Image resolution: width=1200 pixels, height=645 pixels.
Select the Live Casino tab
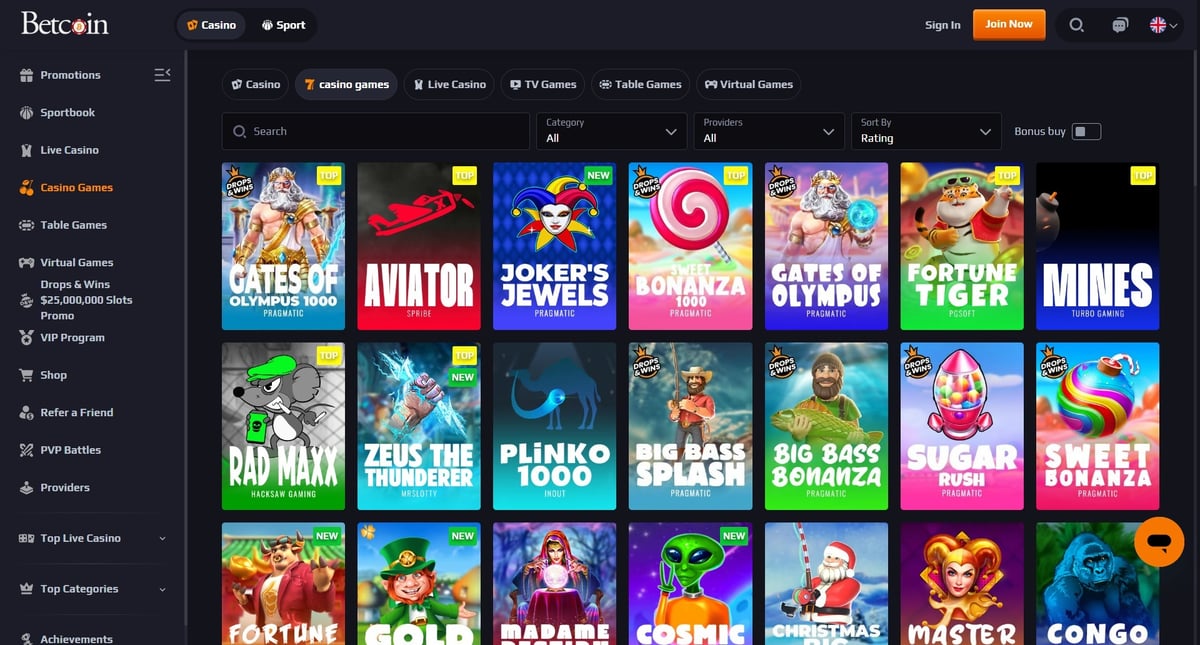[448, 84]
